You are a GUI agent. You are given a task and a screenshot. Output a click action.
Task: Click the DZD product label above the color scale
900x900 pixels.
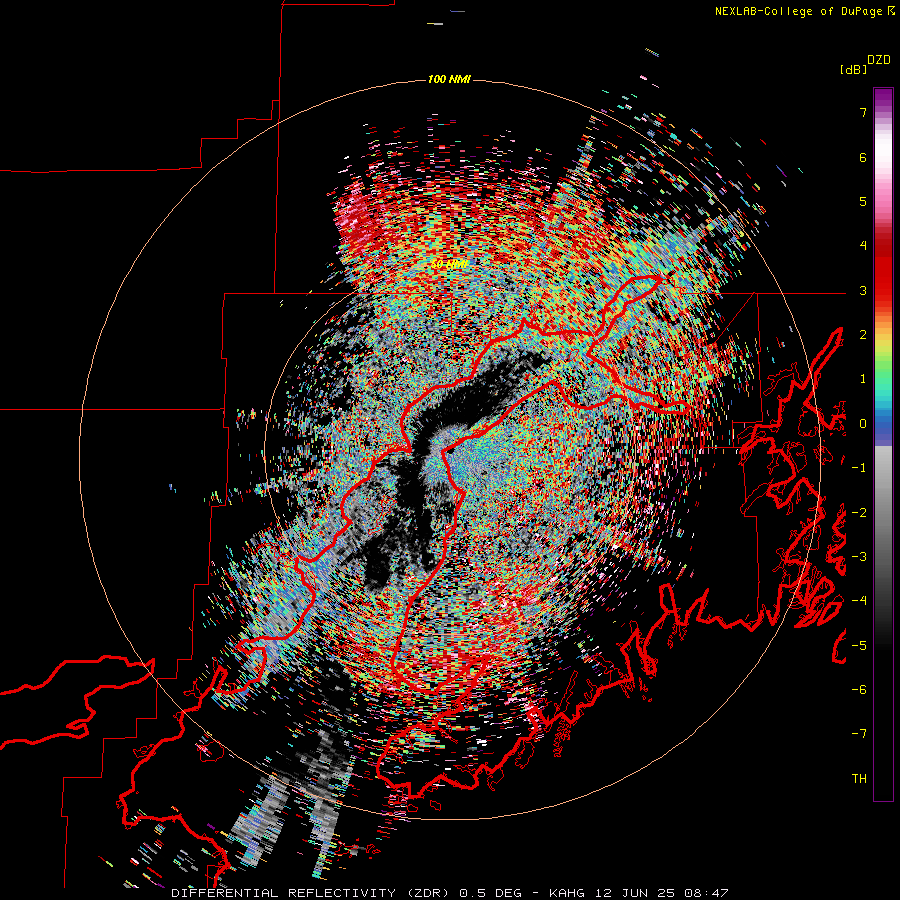tap(879, 60)
